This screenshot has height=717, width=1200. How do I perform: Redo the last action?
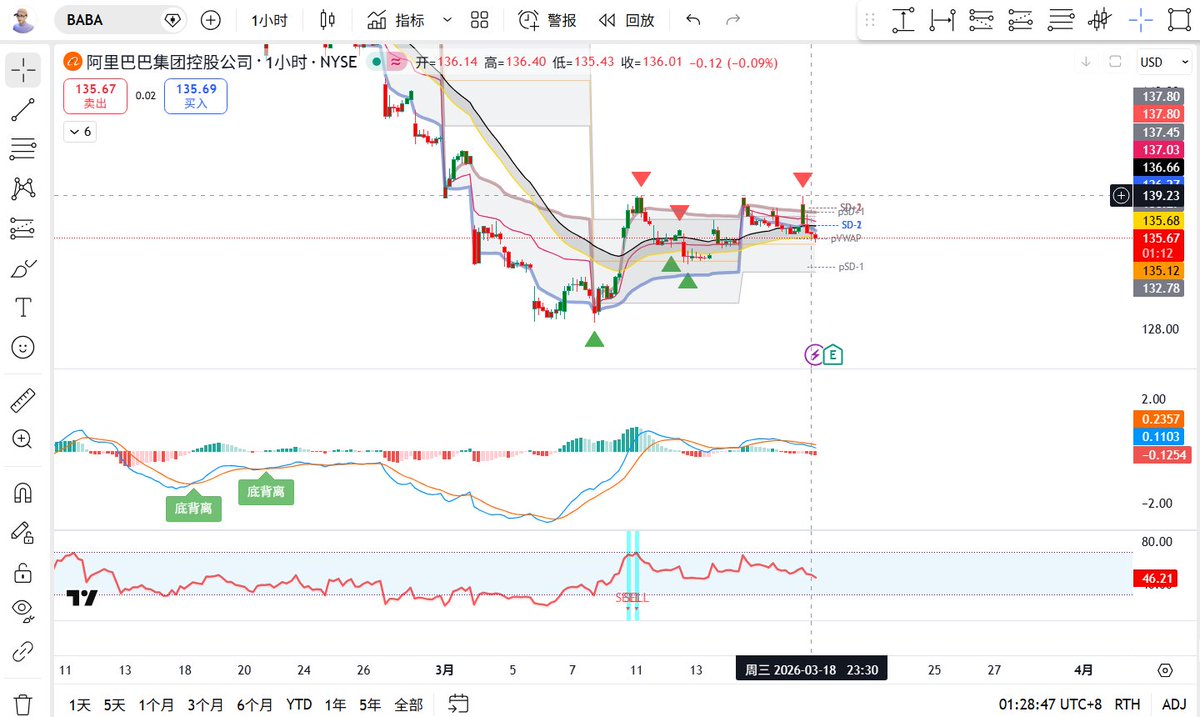click(x=733, y=20)
